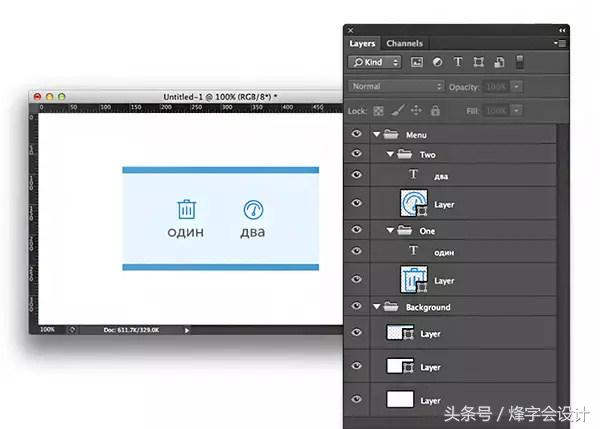Open the Normal blend mode dropdown
The image size is (600, 429).
[x=396, y=86]
